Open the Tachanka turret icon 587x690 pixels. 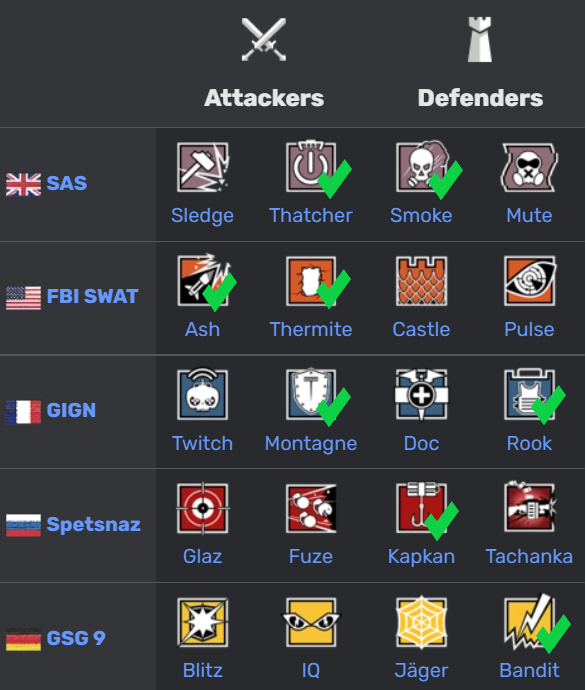tap(530, 506)
